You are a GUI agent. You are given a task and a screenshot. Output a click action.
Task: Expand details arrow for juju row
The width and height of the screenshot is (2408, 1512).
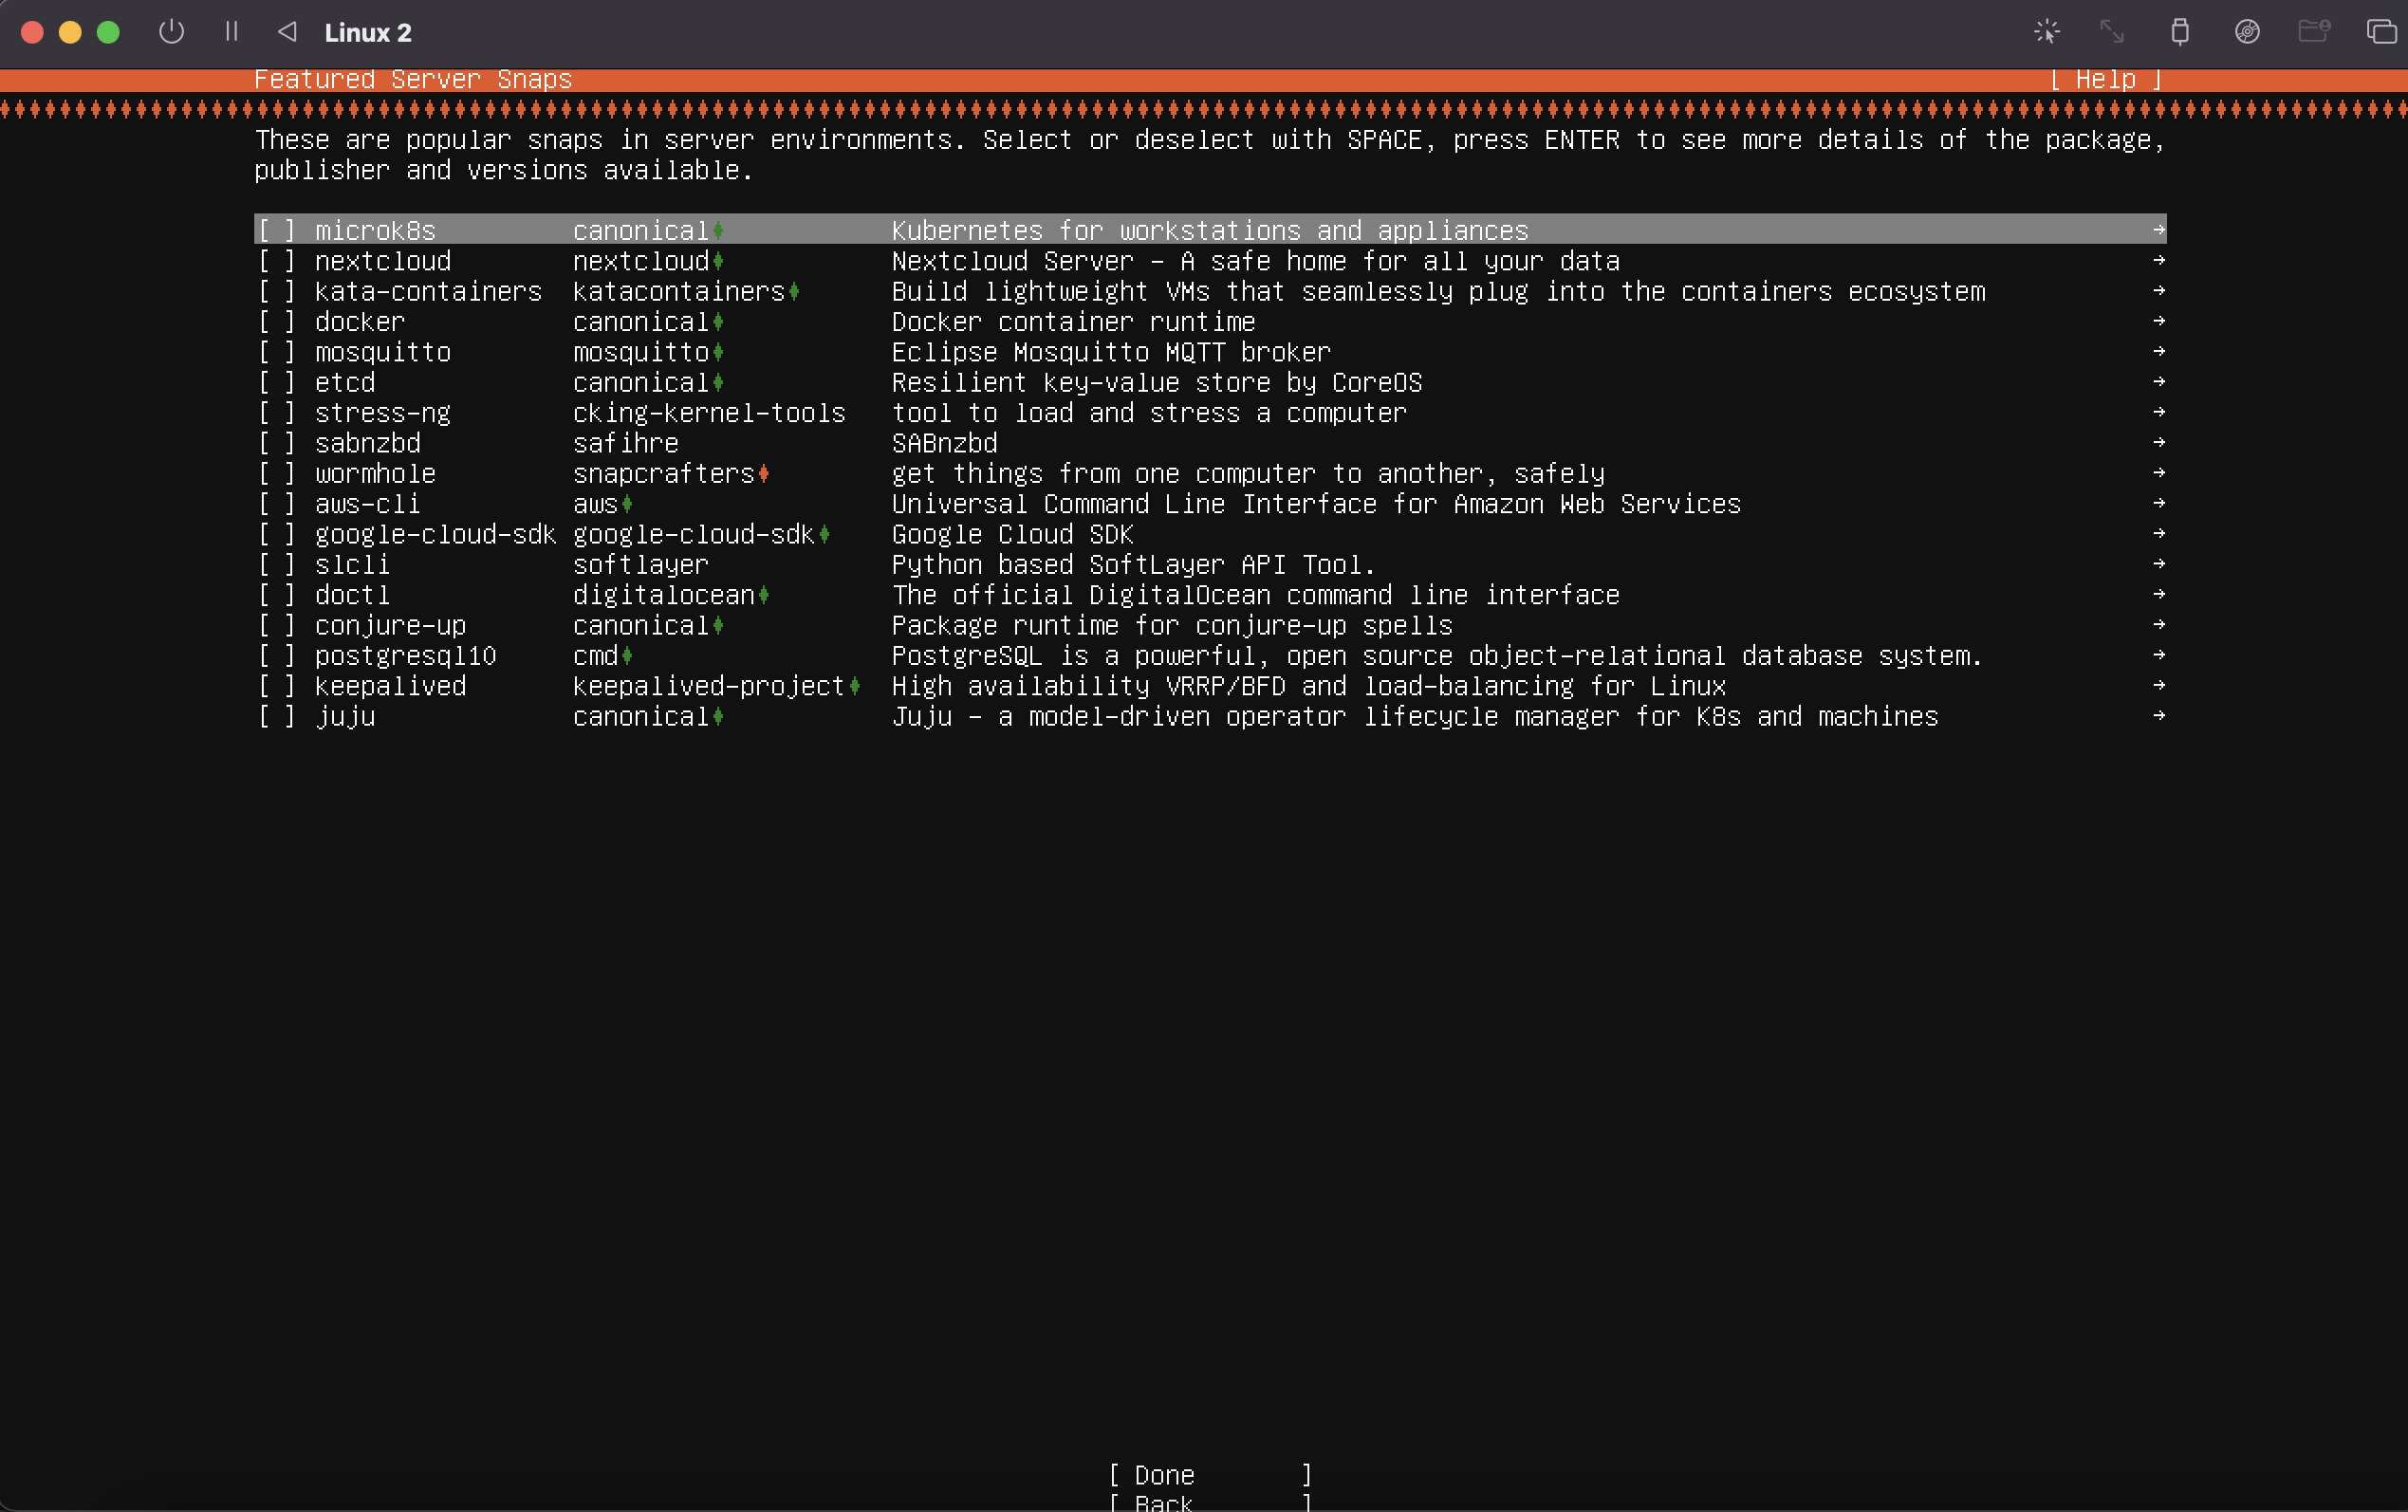point(2158,716)
